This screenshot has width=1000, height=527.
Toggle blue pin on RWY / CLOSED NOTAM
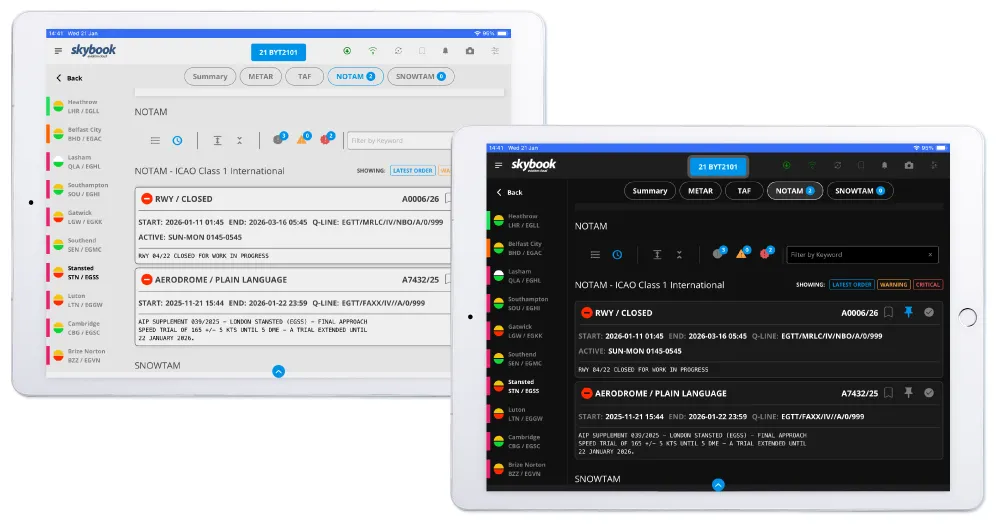coord(908,313)
